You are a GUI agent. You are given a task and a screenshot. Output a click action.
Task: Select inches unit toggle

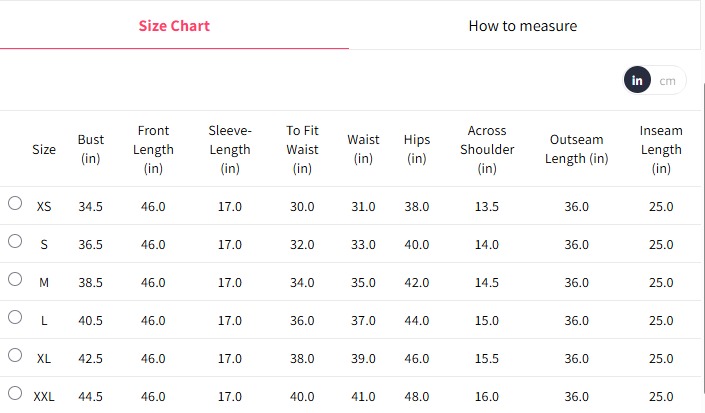637,80
